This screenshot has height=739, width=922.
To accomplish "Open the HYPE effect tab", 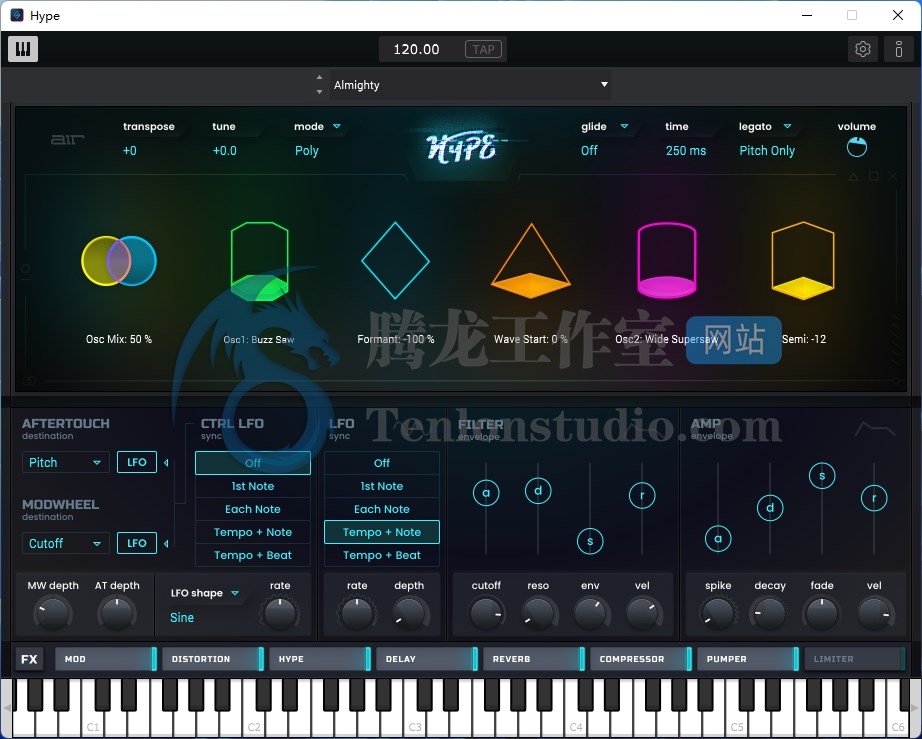I will point(320,659).
